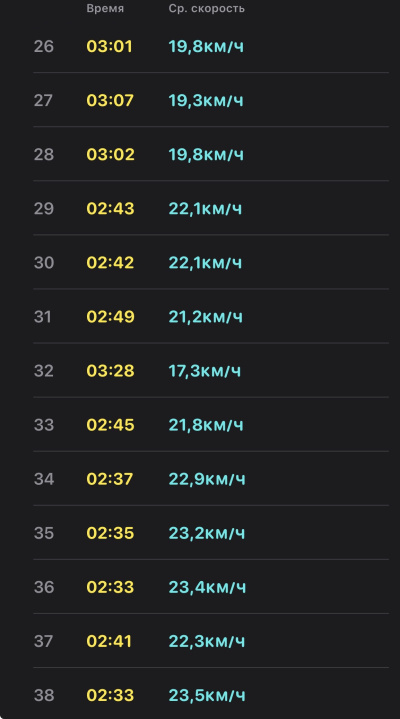The width and height of the screenshot is (400, 719).
Task: Click speed 17,3км/ч in split 32
Action: [x=205, y=371]
